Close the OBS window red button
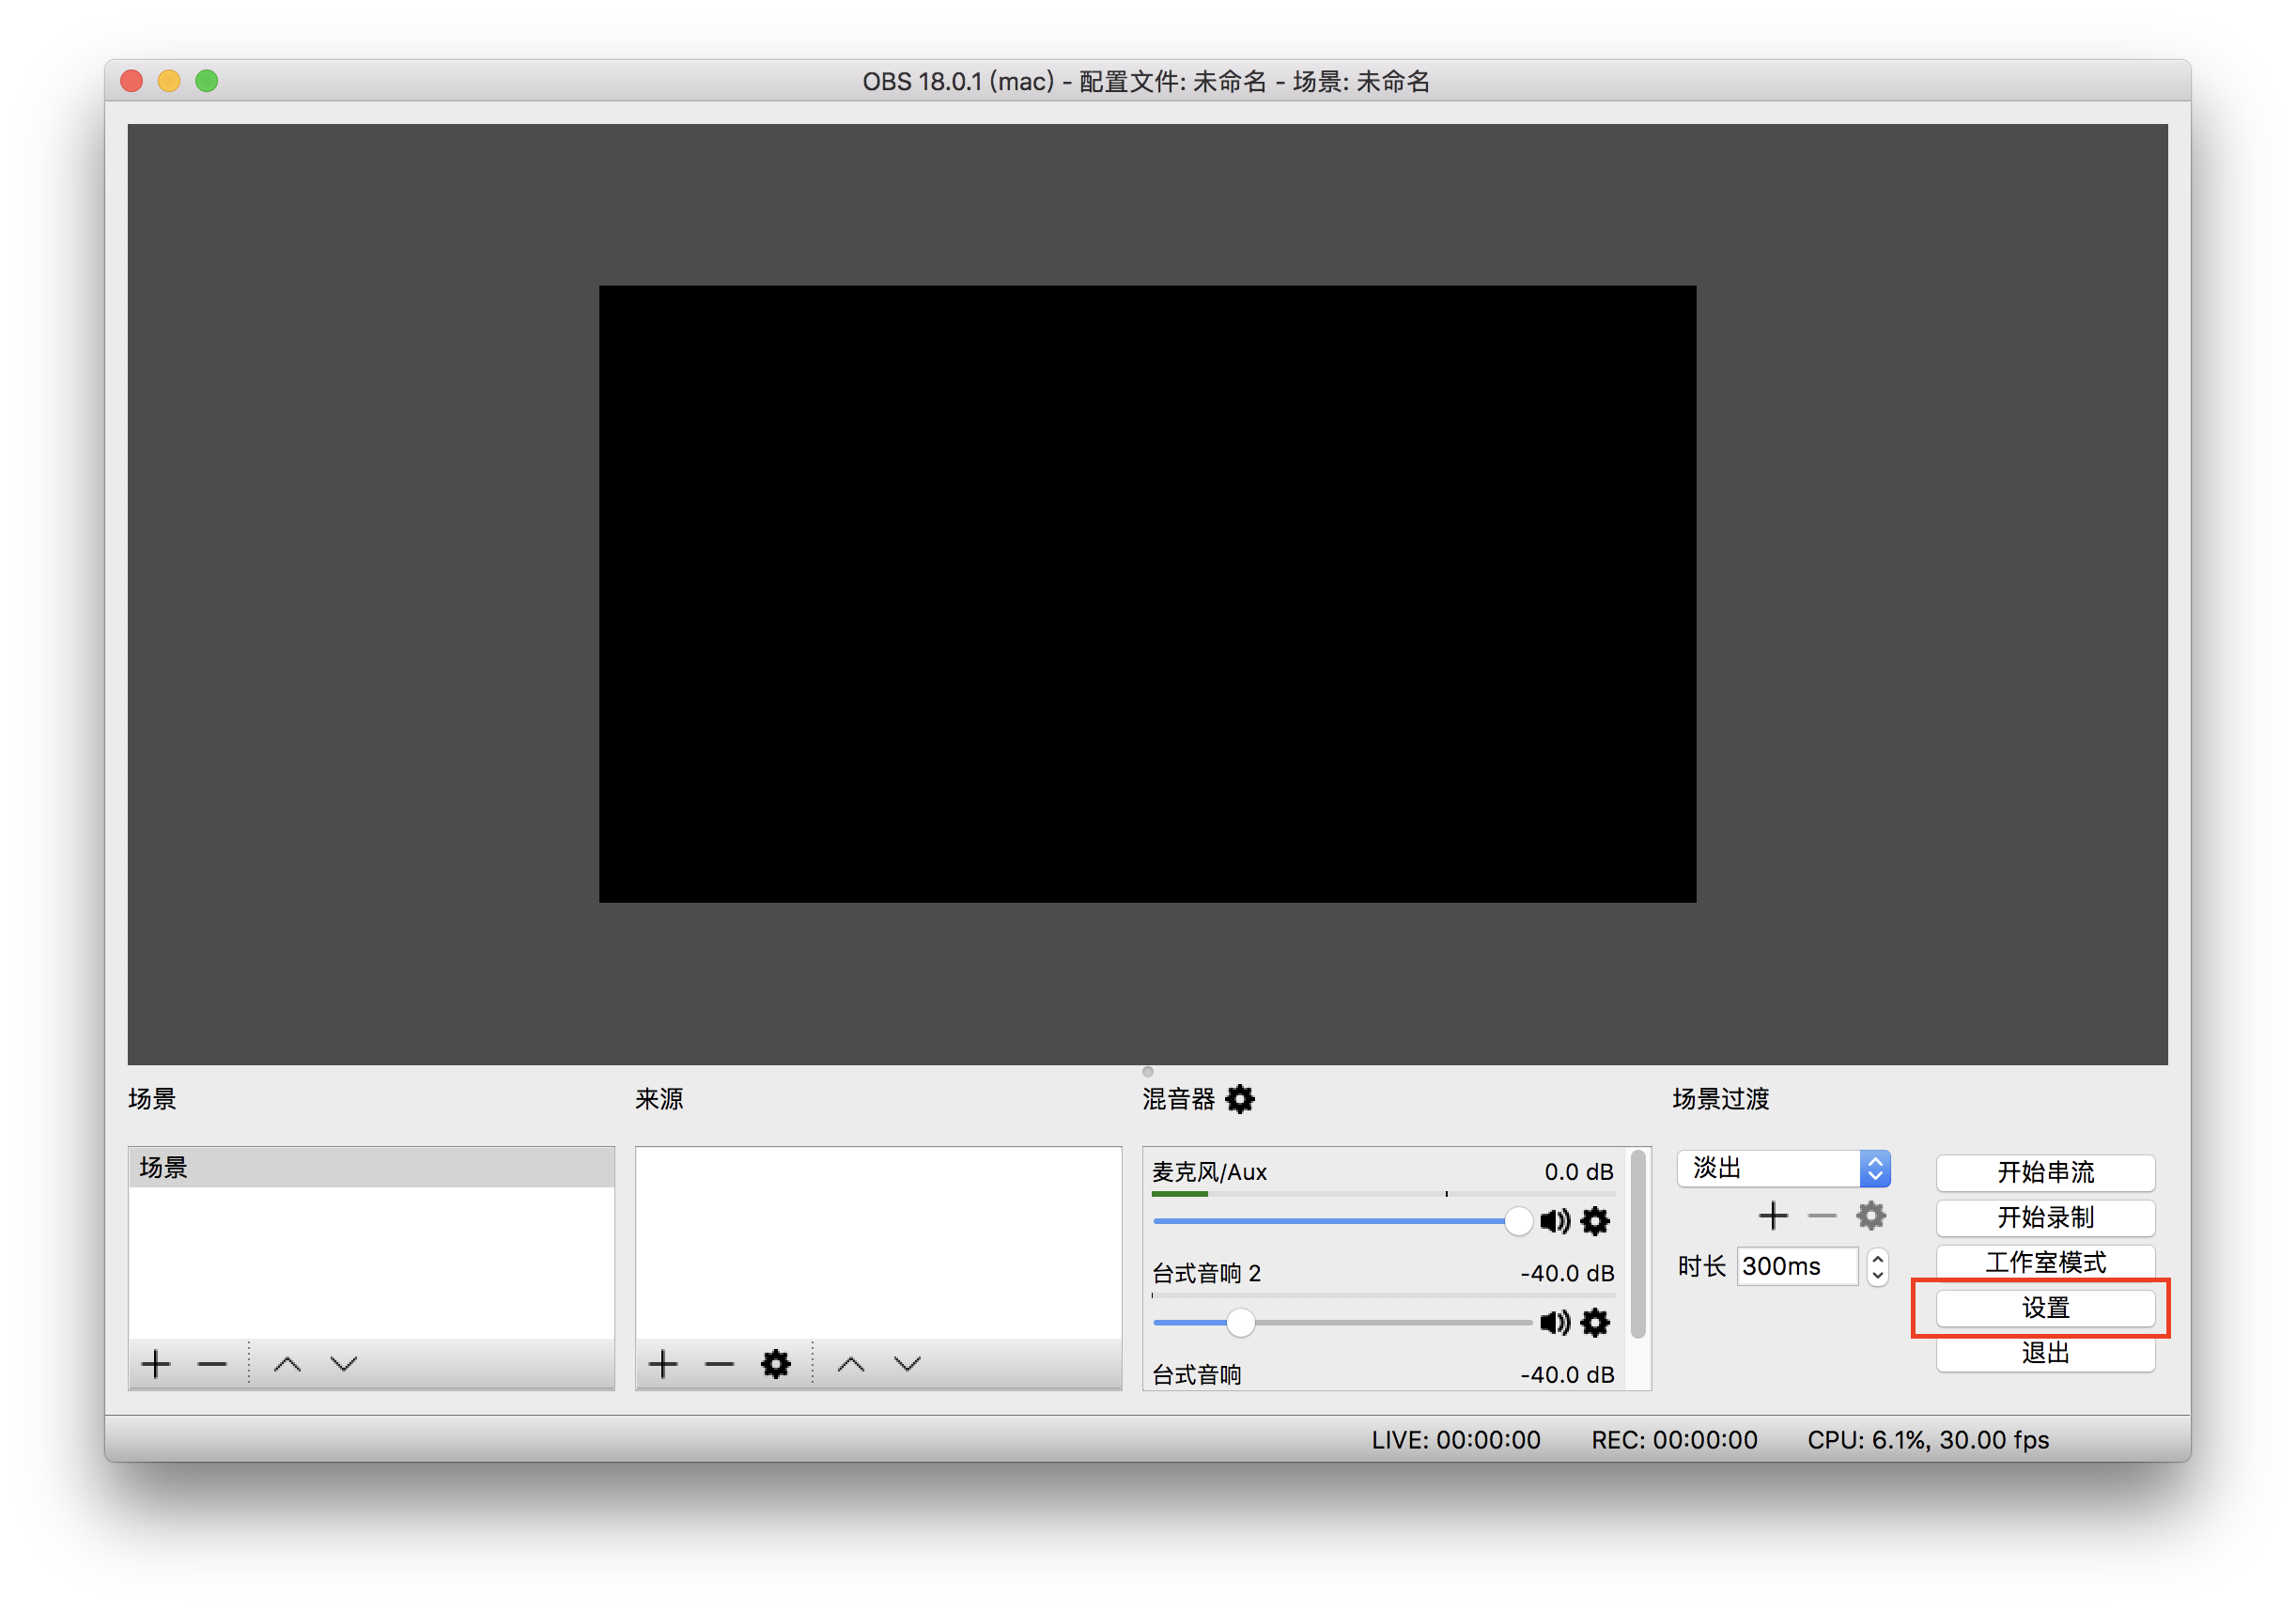Screen dimensions: 2296x1612 (x=131, y=81)
